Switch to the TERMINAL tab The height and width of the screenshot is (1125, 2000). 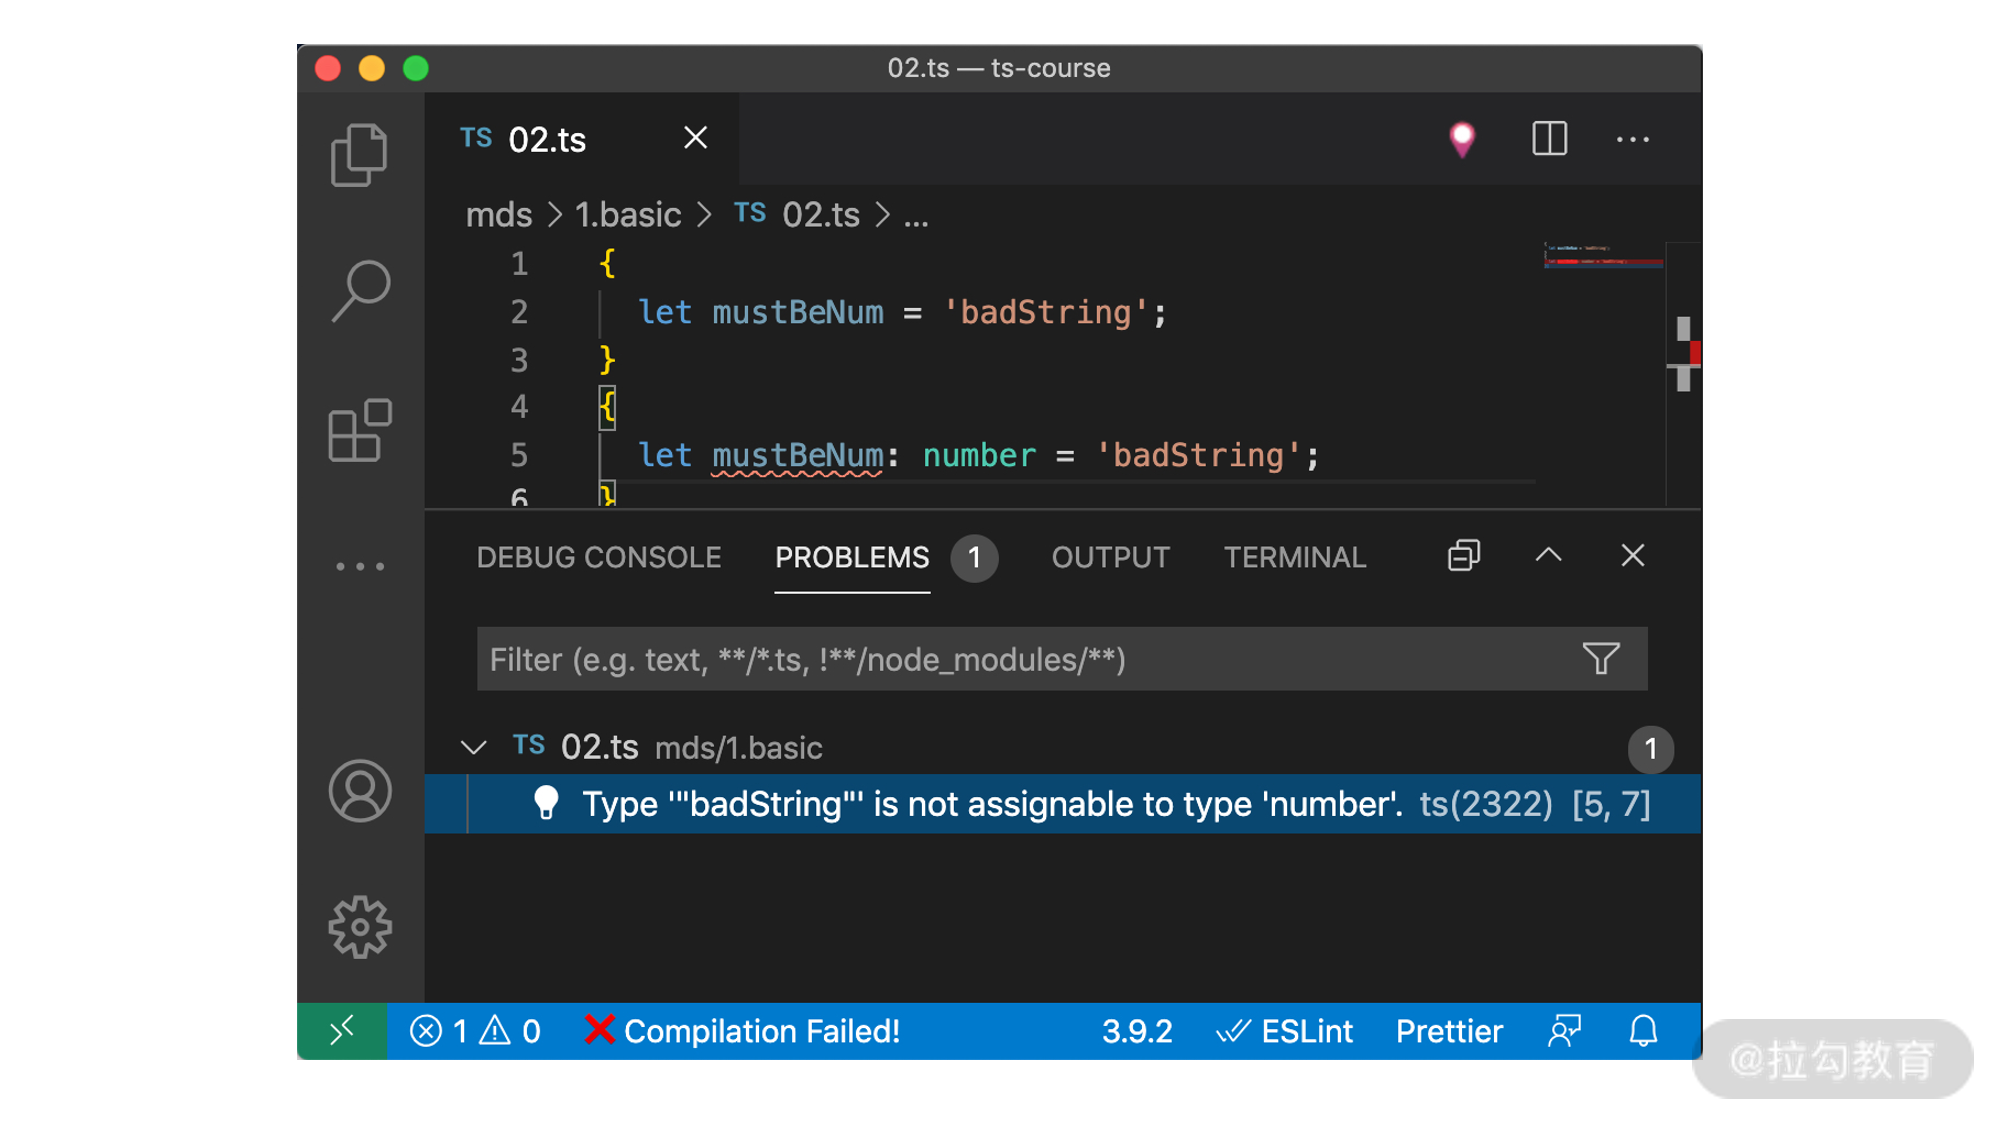(x=1295, y=557)
